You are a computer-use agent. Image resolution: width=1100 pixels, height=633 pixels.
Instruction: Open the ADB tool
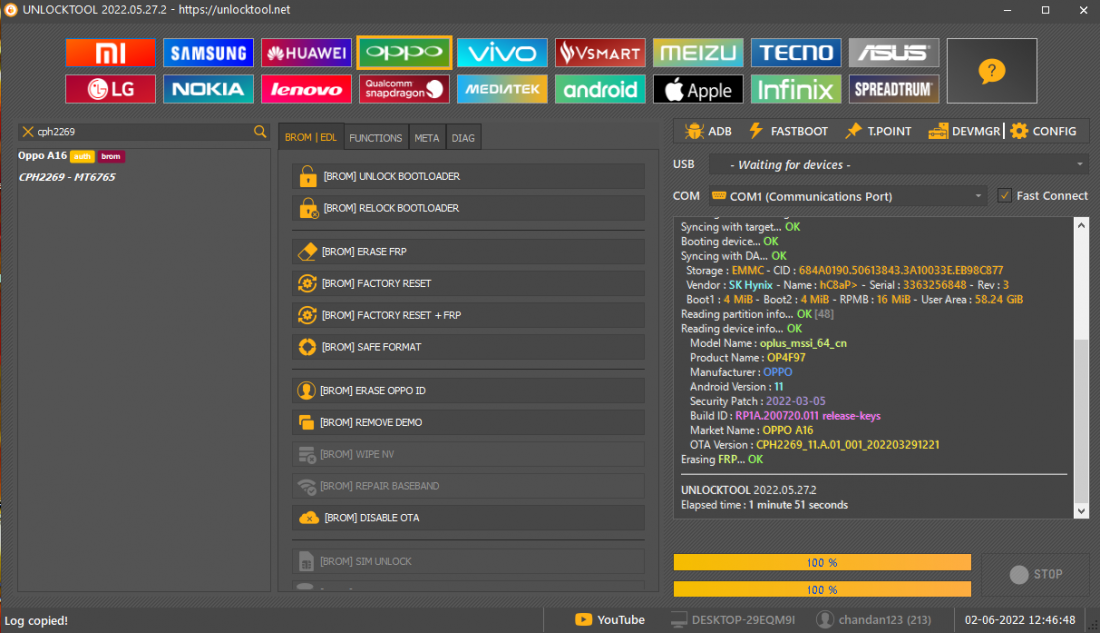tap(709, 131)
